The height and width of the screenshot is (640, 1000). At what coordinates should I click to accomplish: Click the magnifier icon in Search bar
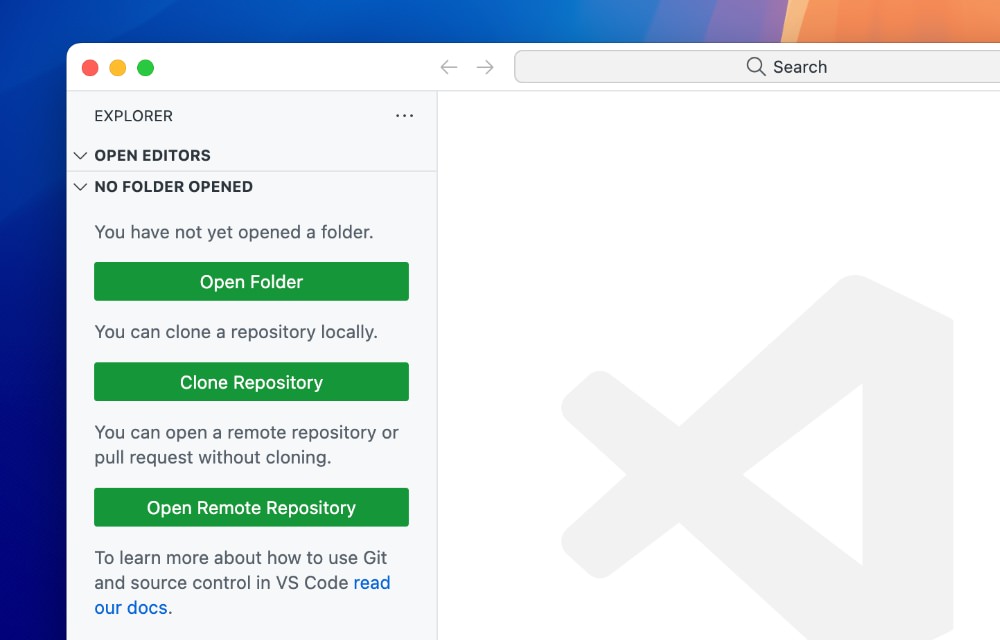point(756,67)
